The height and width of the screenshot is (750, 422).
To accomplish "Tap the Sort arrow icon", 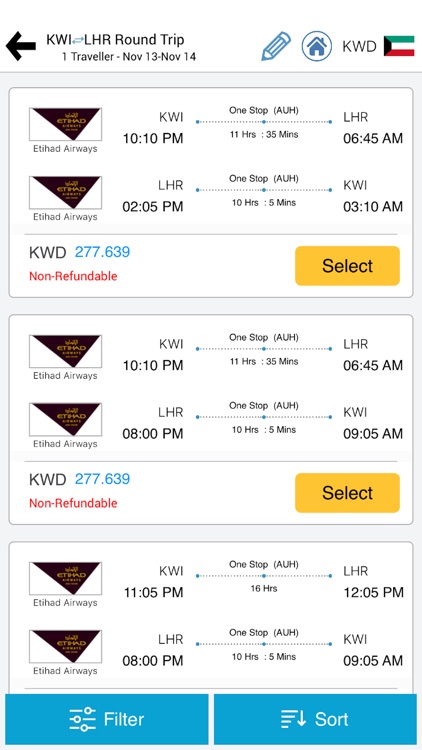I will (293, 719).
